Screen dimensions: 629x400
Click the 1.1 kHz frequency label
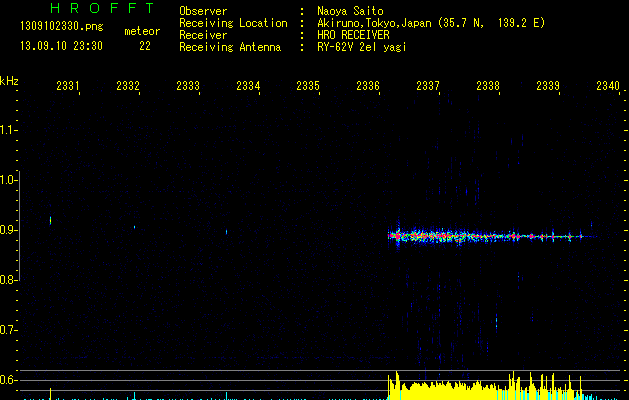(9, 130)
